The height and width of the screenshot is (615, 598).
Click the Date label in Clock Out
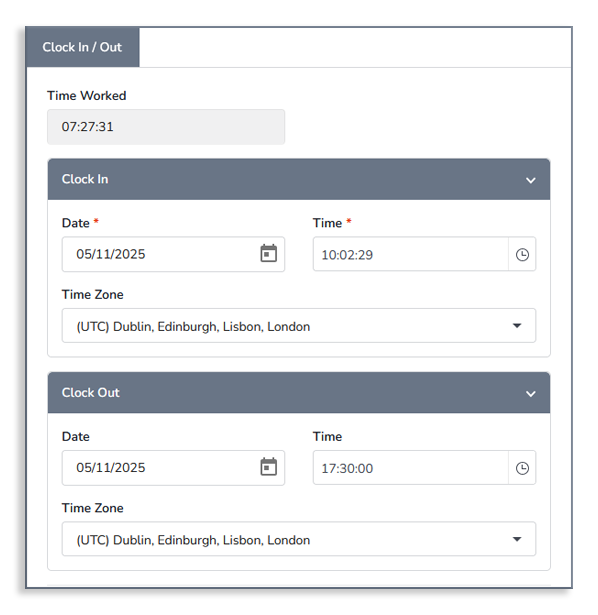point(76,437)
